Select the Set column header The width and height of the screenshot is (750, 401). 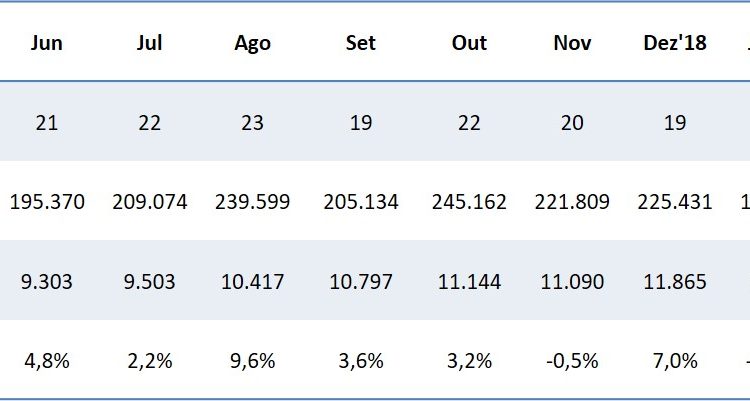pyautogui.click(x=361, y=43)
